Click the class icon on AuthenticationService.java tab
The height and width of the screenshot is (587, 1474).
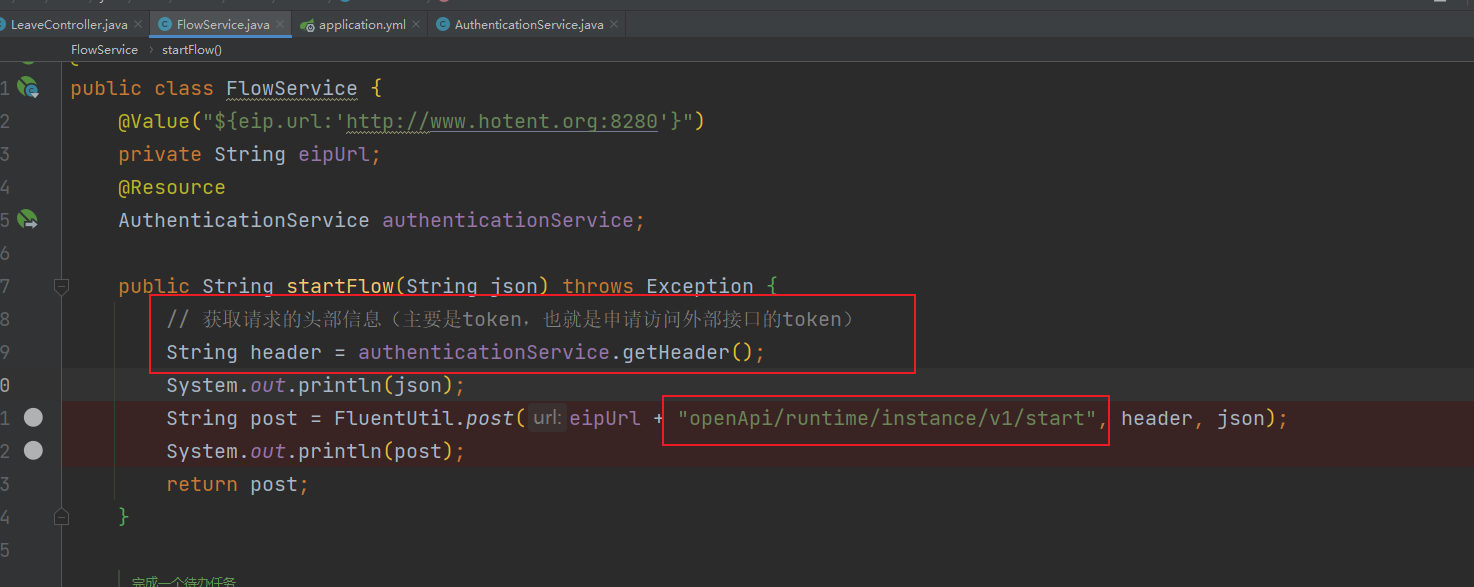443,24
